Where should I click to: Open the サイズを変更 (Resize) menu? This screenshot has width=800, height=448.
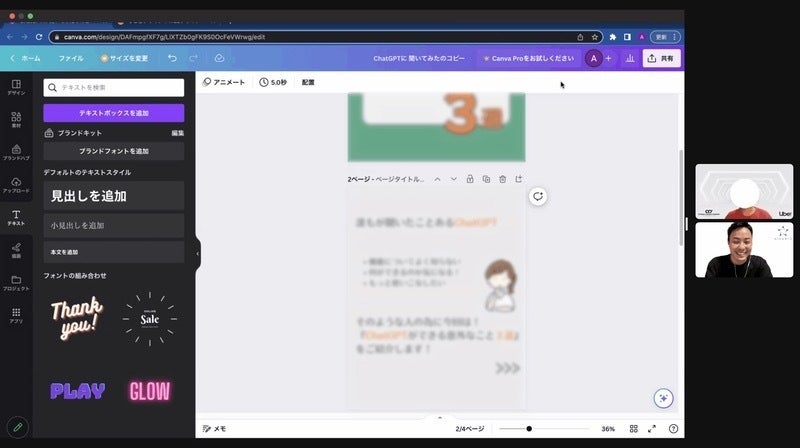(124, 58)
